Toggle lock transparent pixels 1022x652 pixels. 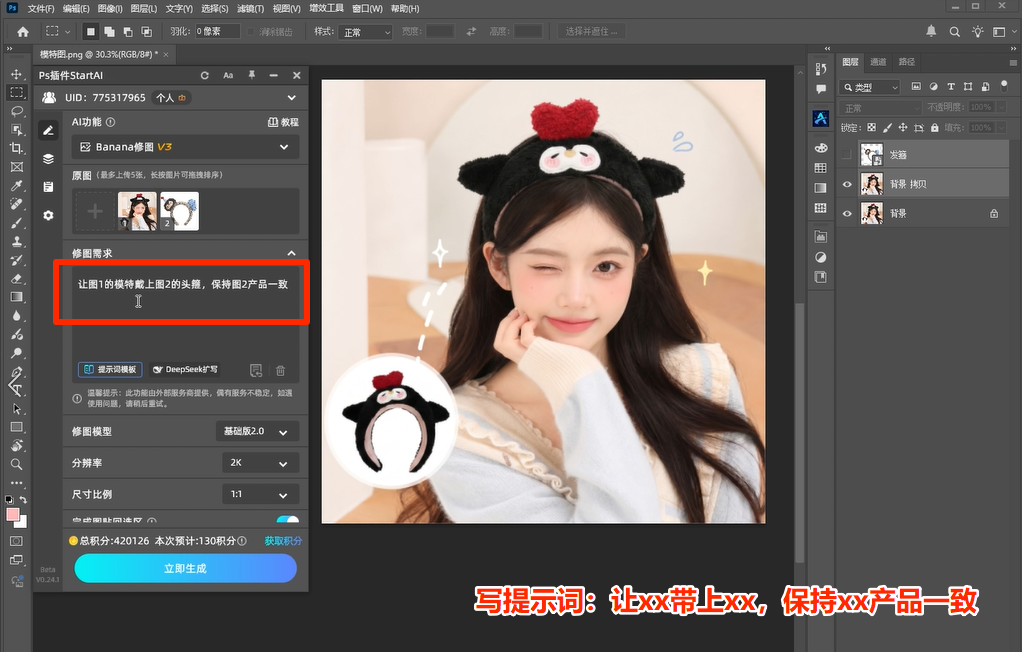click(871, 128)
